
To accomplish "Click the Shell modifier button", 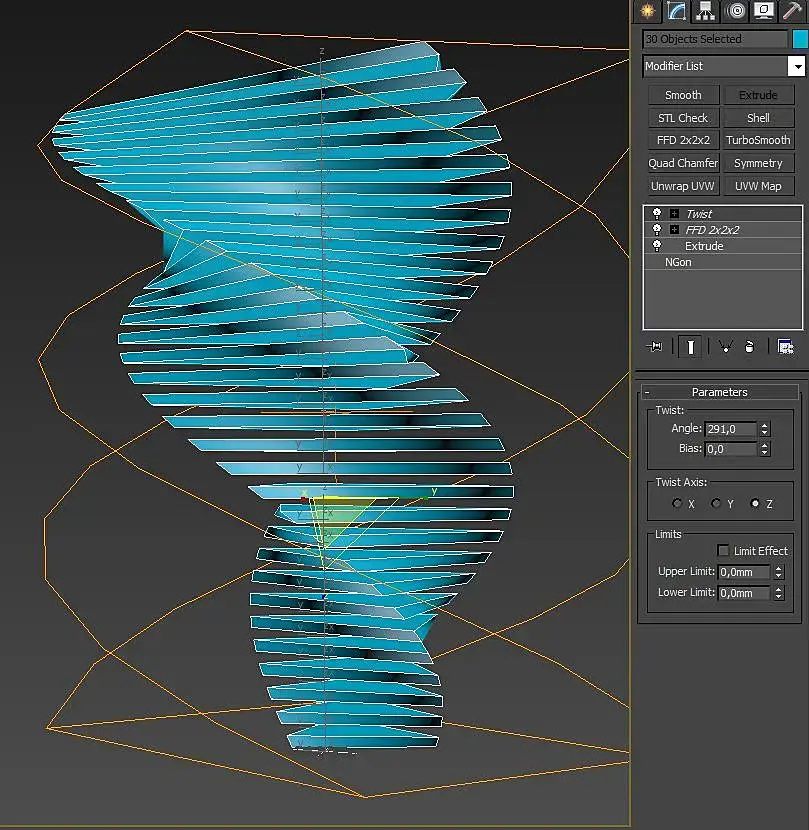I will coord(758,118).
